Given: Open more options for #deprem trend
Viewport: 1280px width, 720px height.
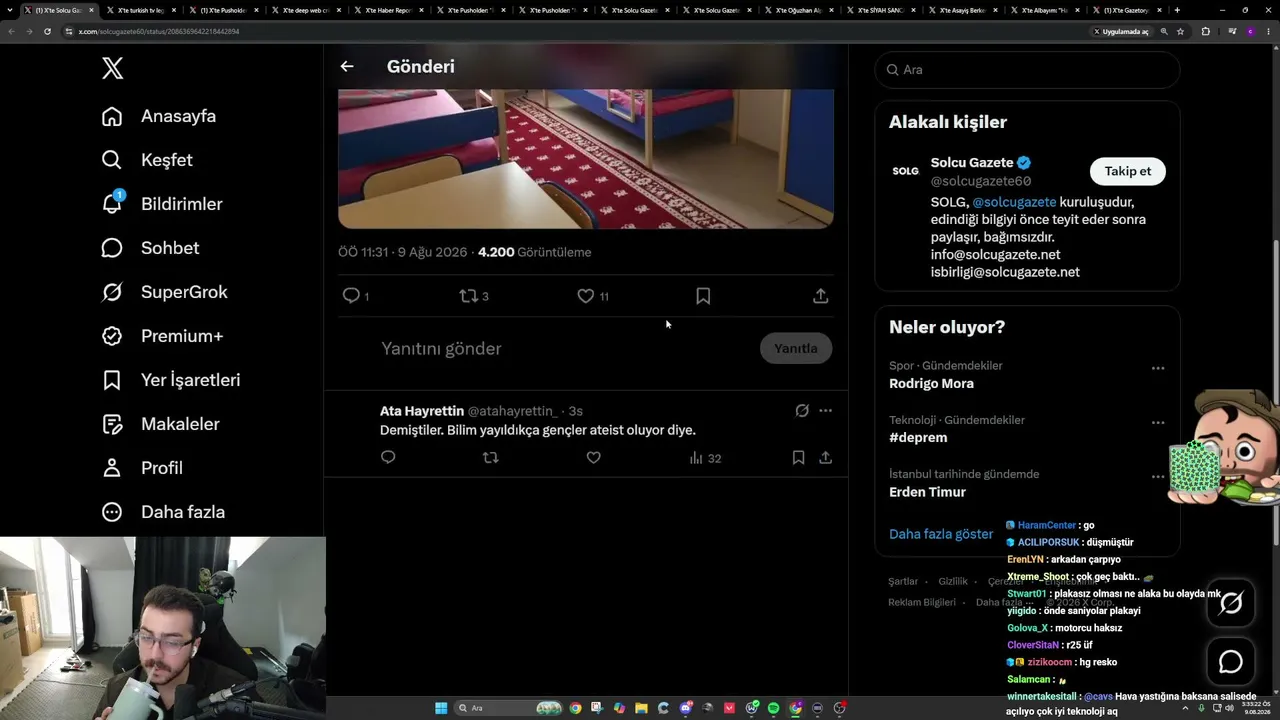Looking at the screenshot, I should click(x=1158, y=422).
